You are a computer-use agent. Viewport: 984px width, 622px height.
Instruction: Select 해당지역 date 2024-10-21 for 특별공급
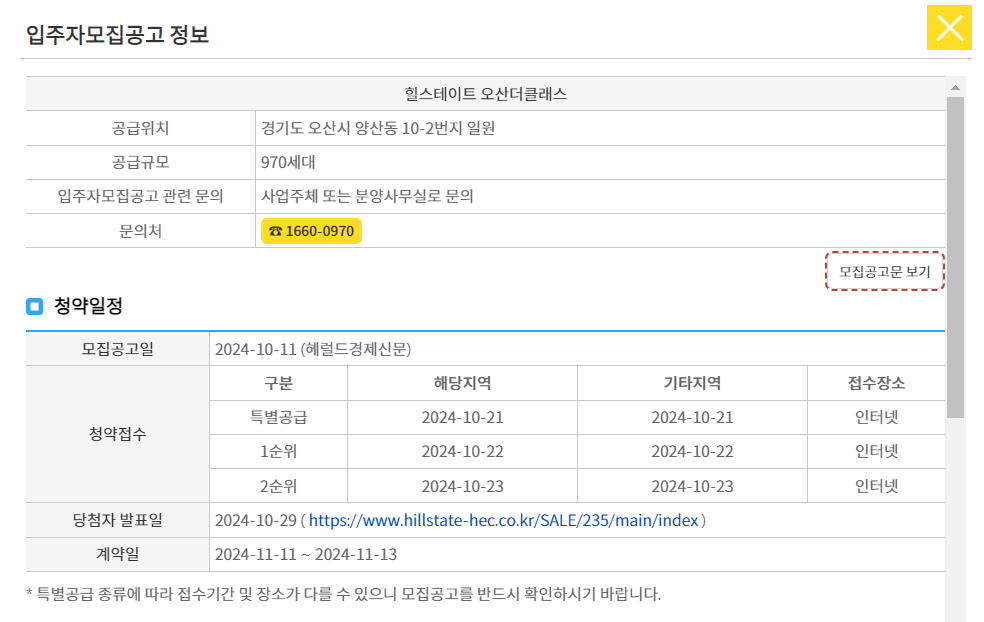point(463,417)
